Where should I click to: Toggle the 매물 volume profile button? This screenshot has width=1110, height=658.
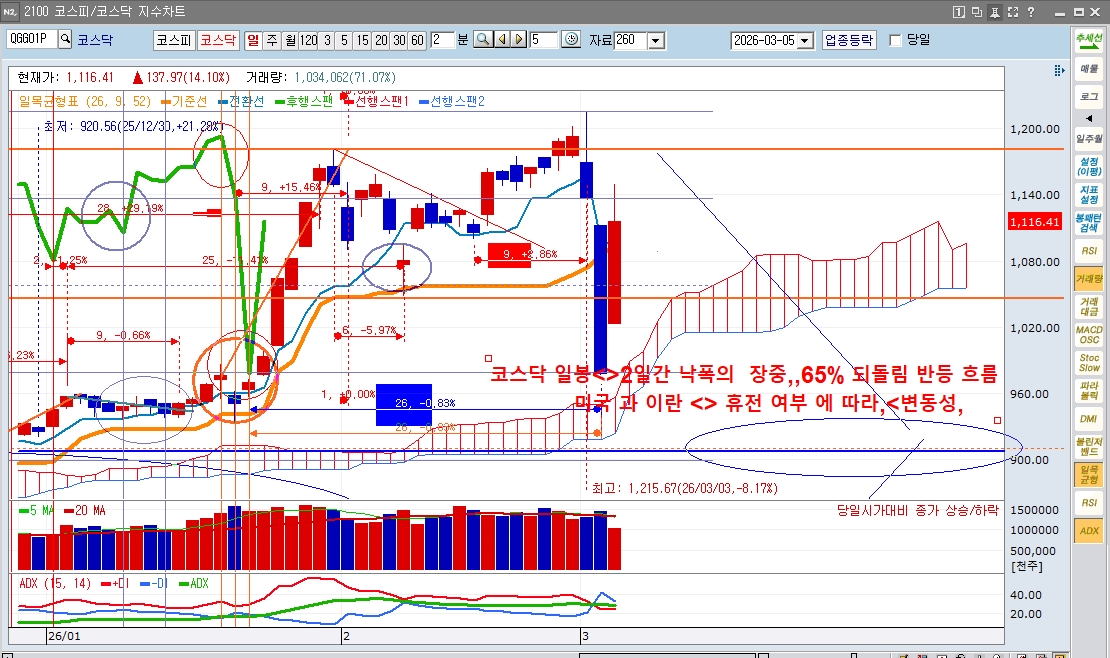(1089, 69)
